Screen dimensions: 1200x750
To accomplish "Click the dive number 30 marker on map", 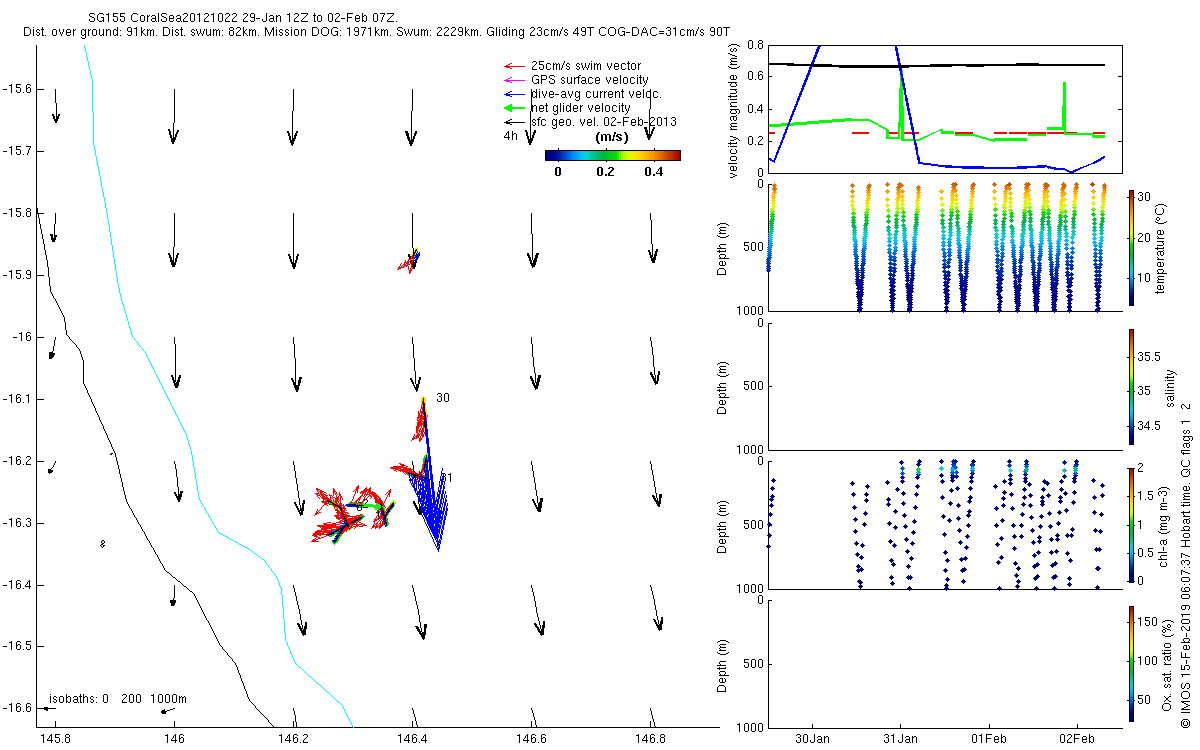I will click(x=442, y=398).
